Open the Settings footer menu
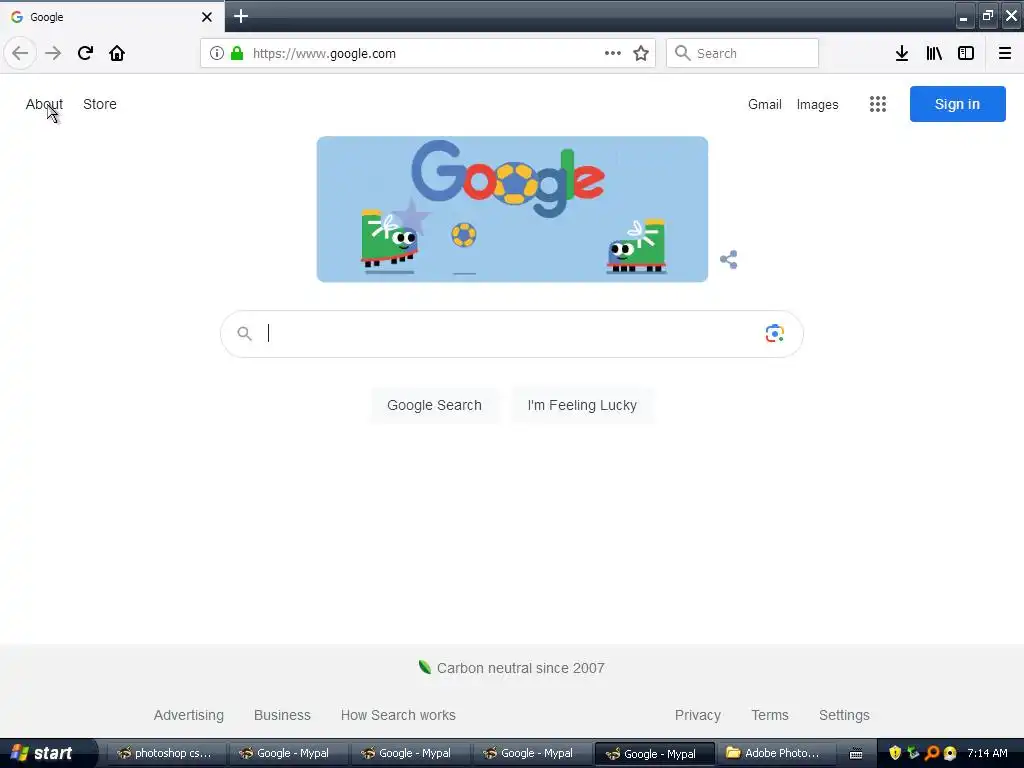Viewport: 1024px width, 768px height. point(844,715)
